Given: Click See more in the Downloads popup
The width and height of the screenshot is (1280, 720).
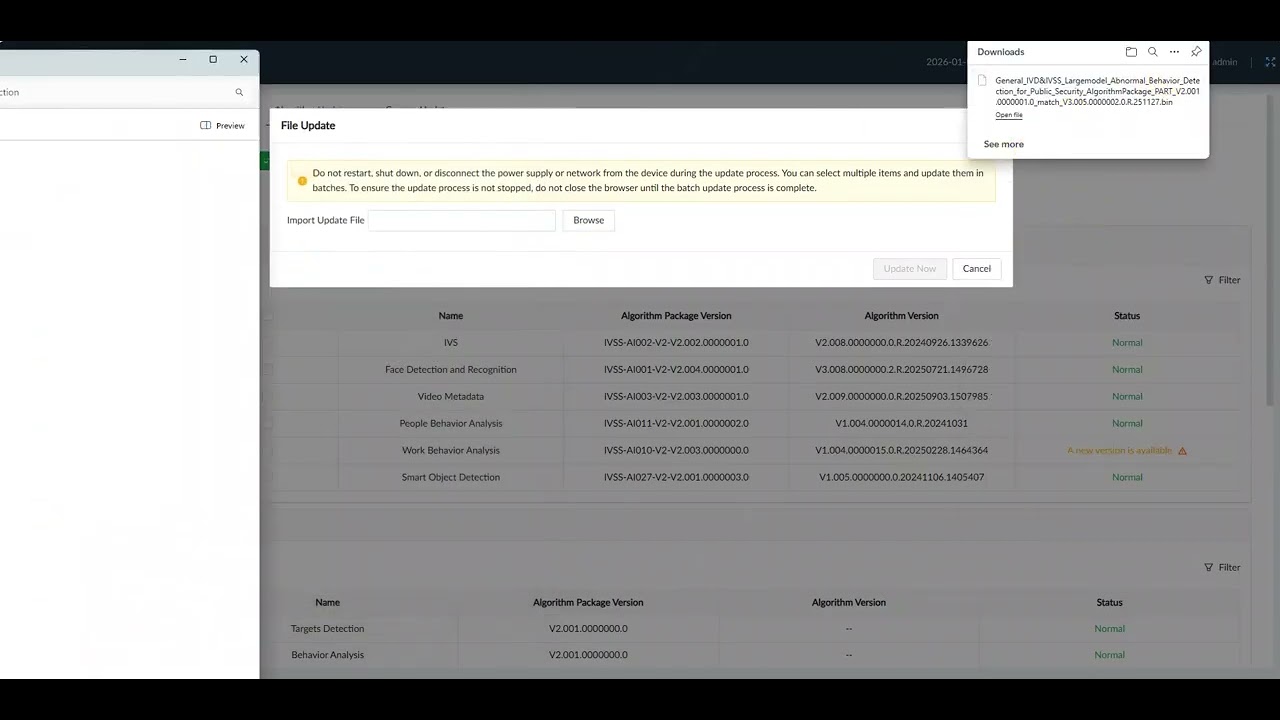Looking at the screenshot, I should tap(1004, 144).
